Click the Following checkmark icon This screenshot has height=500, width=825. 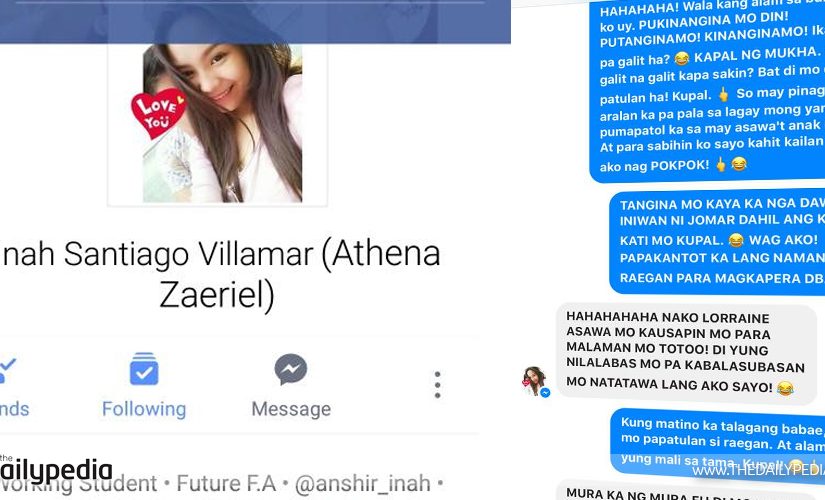coord(144,369)
